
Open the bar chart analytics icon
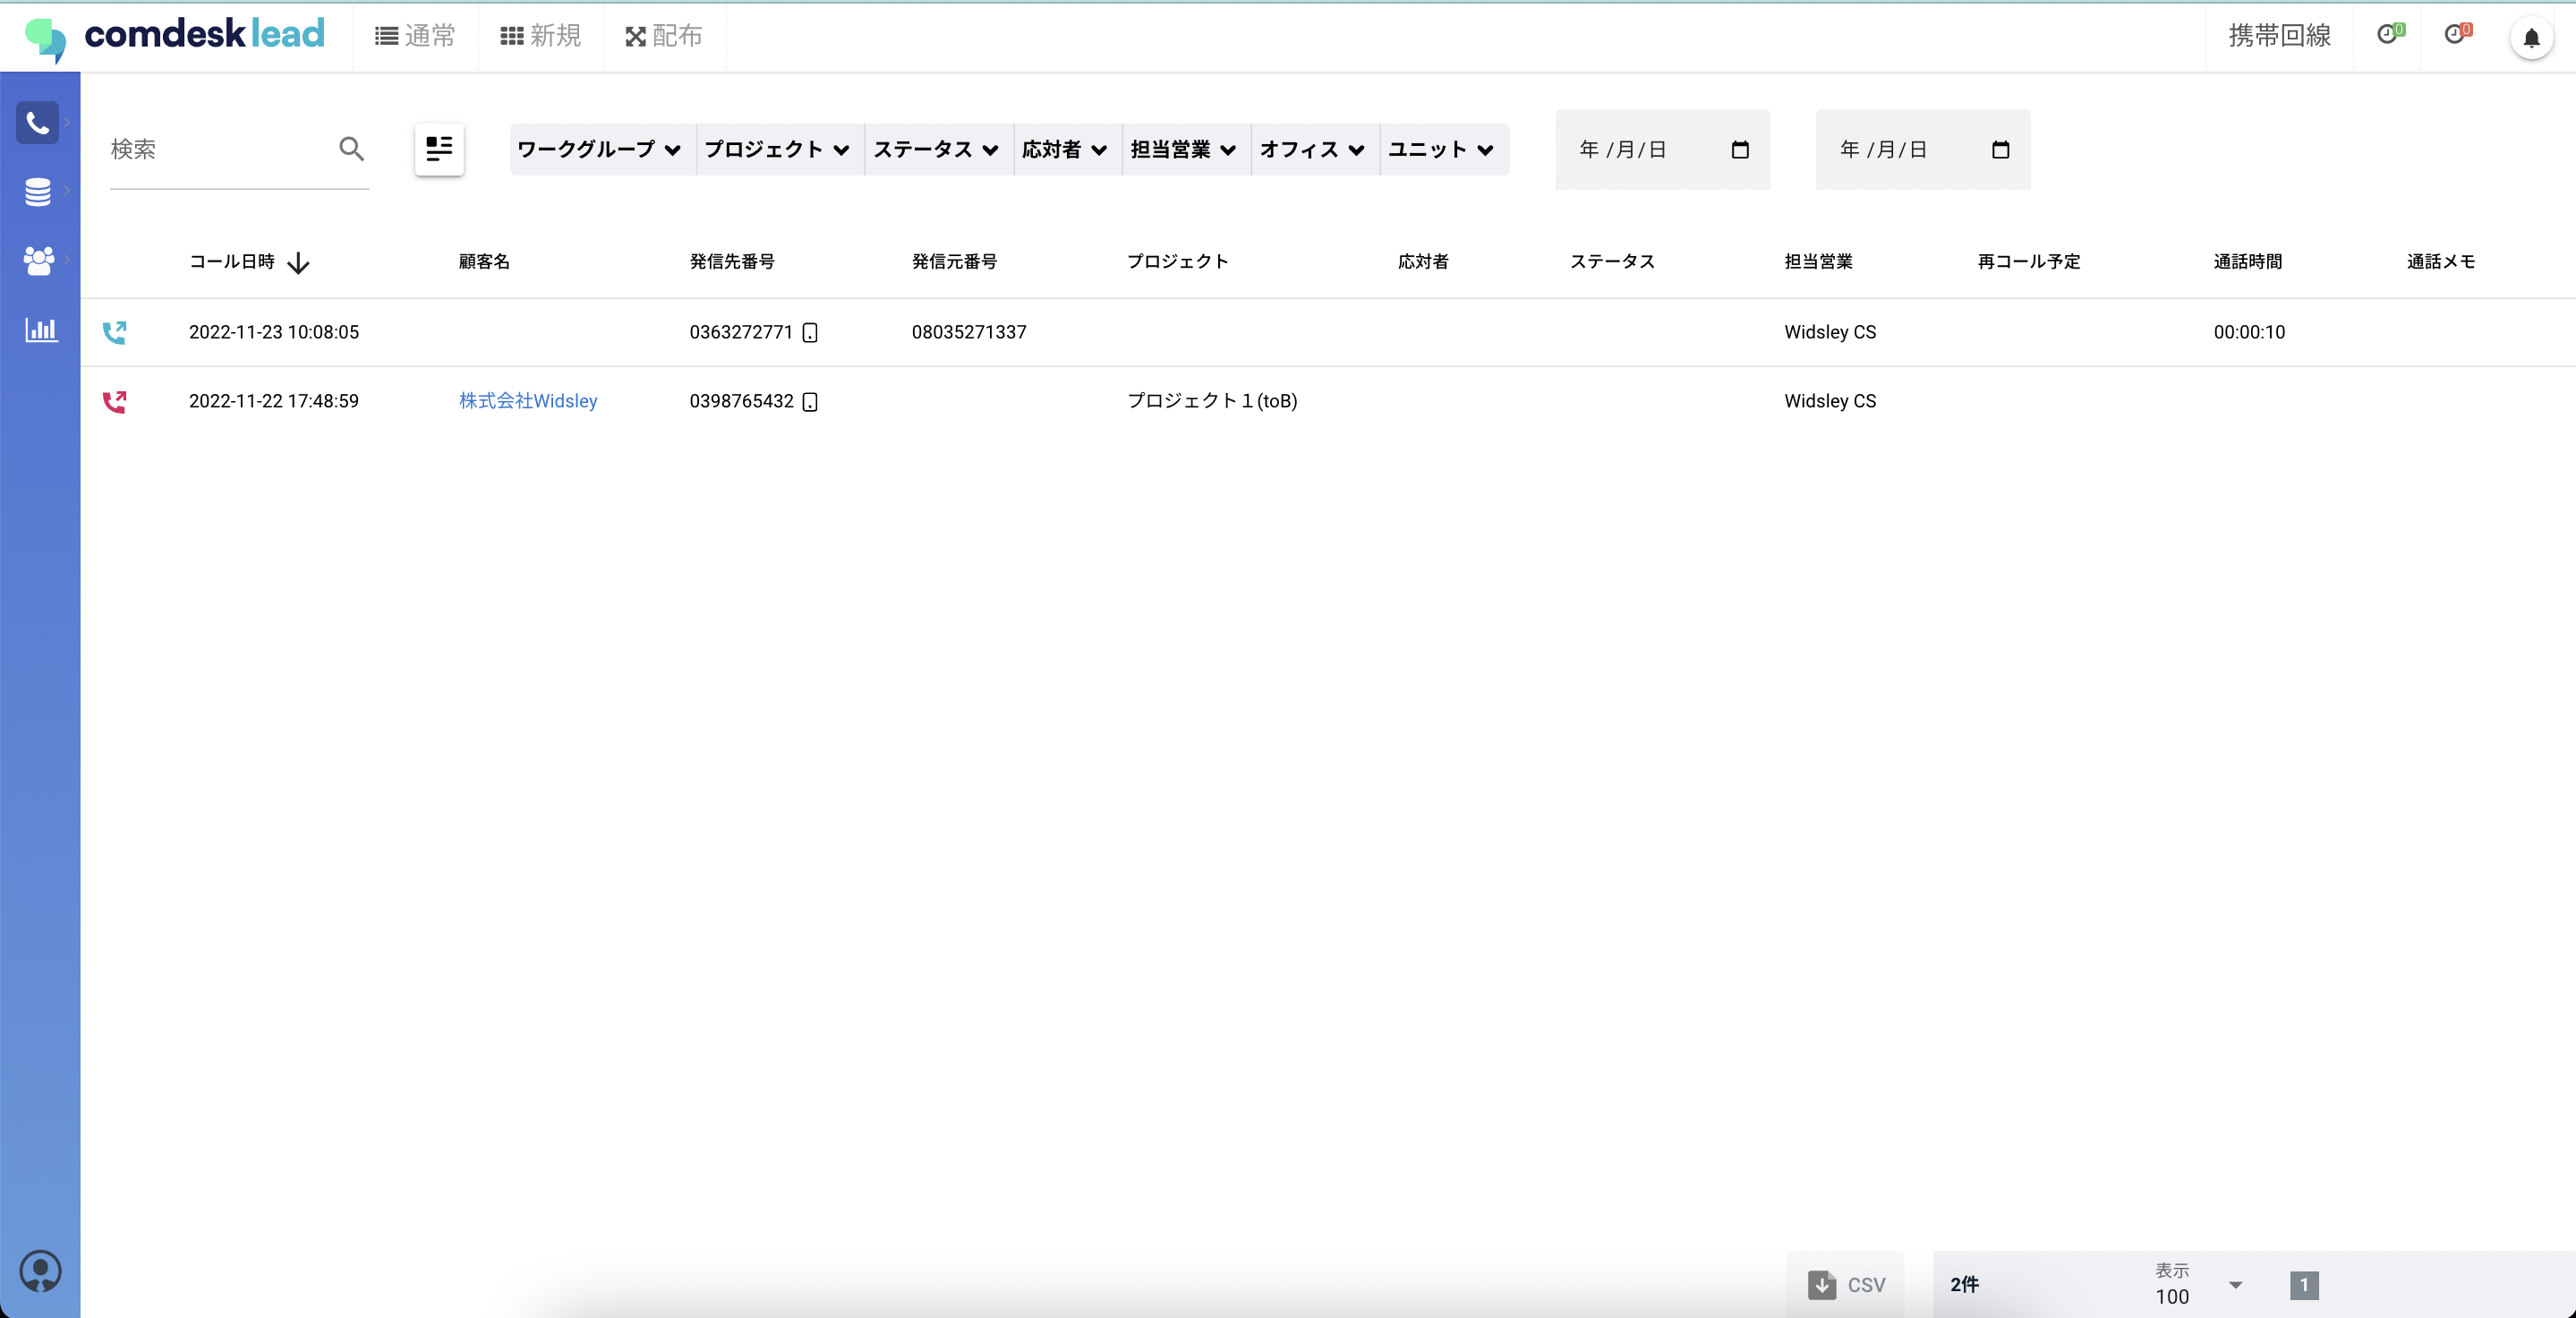40,329
